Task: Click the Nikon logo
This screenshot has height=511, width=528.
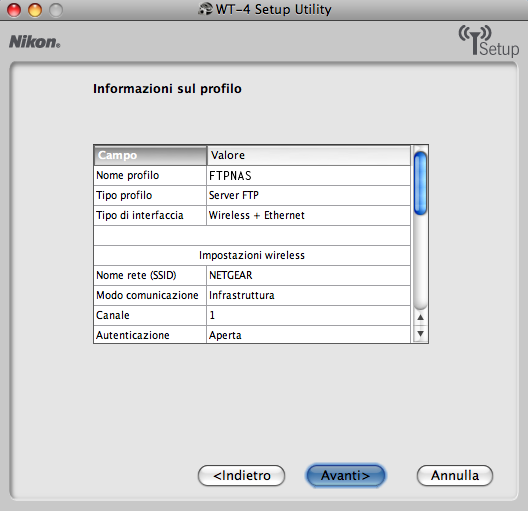Action: pos(35,42)
